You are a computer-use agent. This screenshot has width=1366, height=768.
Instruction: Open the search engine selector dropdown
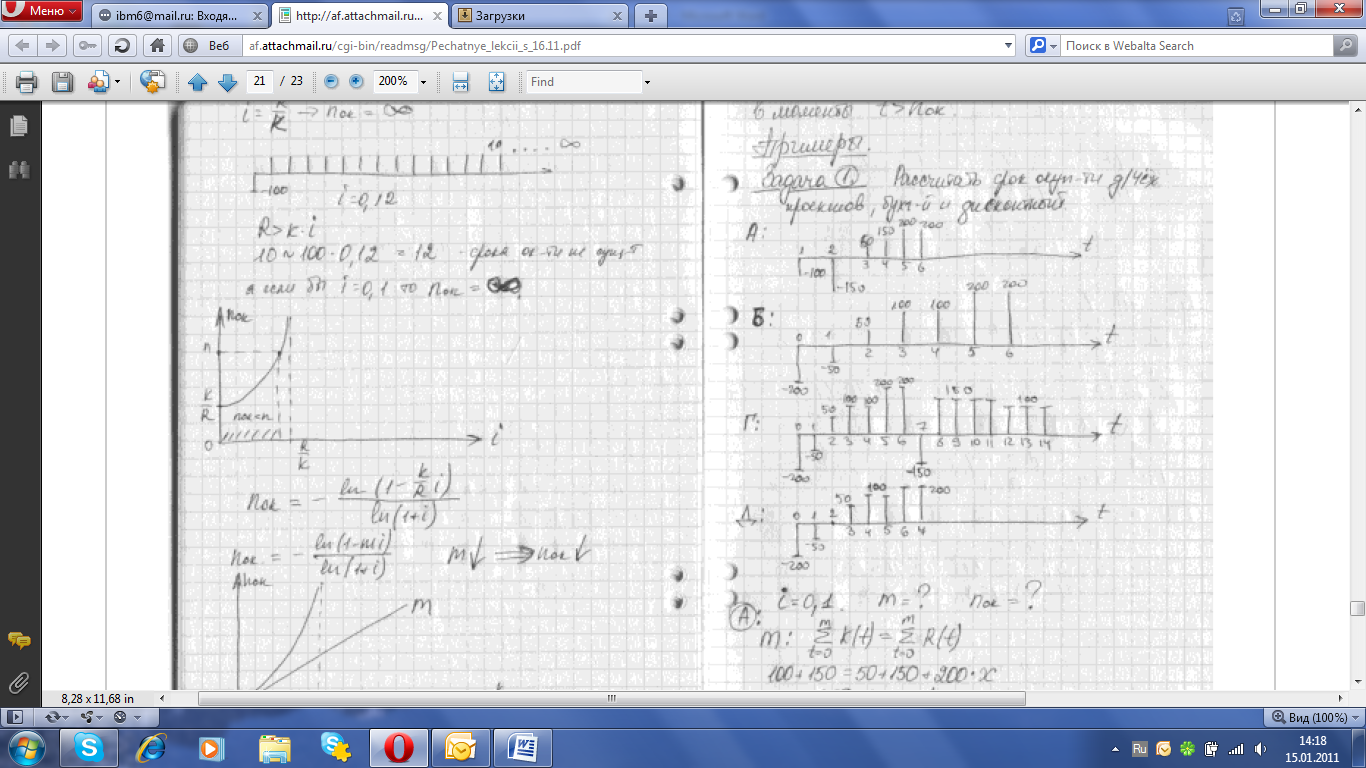pos(1044,46)
